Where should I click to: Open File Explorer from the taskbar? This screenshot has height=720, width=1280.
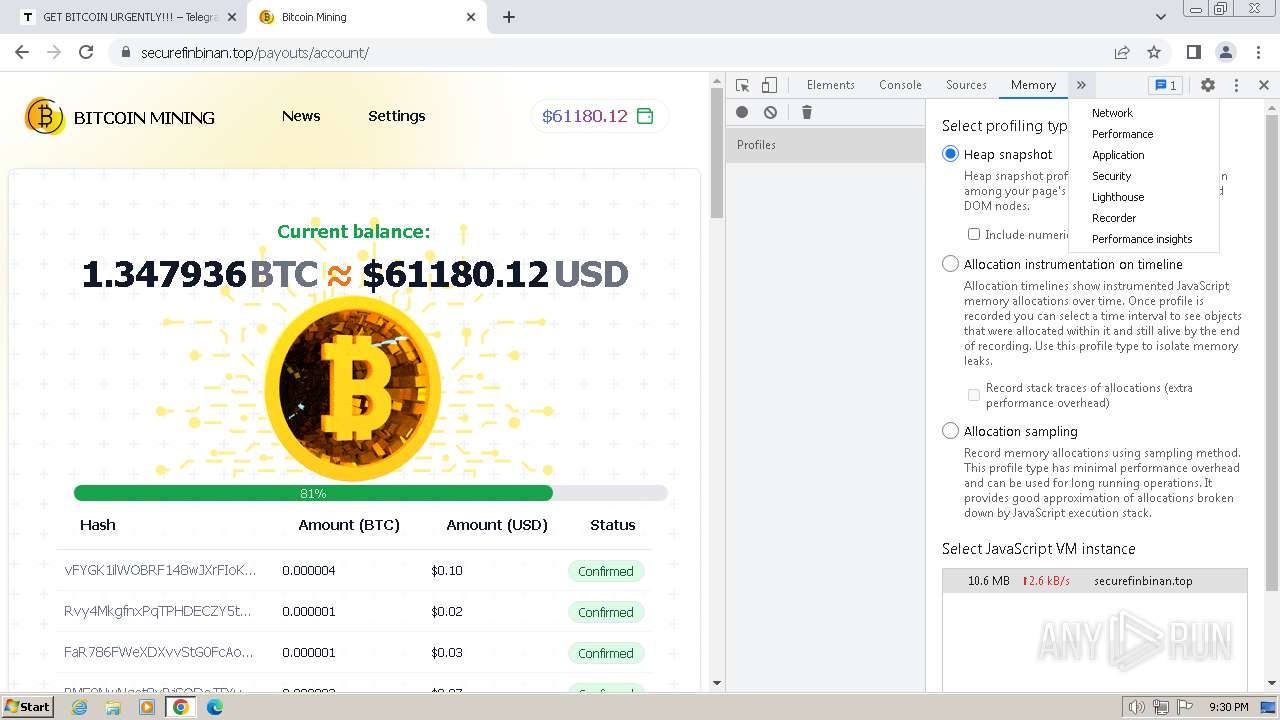pos(113,707)
